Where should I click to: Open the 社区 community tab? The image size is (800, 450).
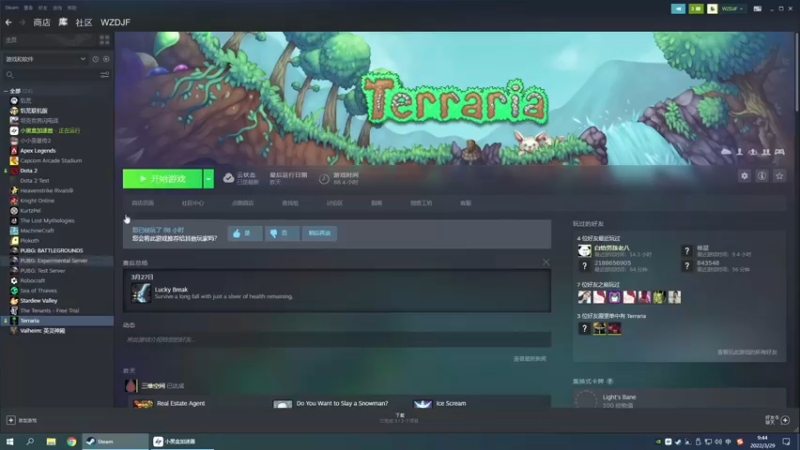click(x=84, y=22)
